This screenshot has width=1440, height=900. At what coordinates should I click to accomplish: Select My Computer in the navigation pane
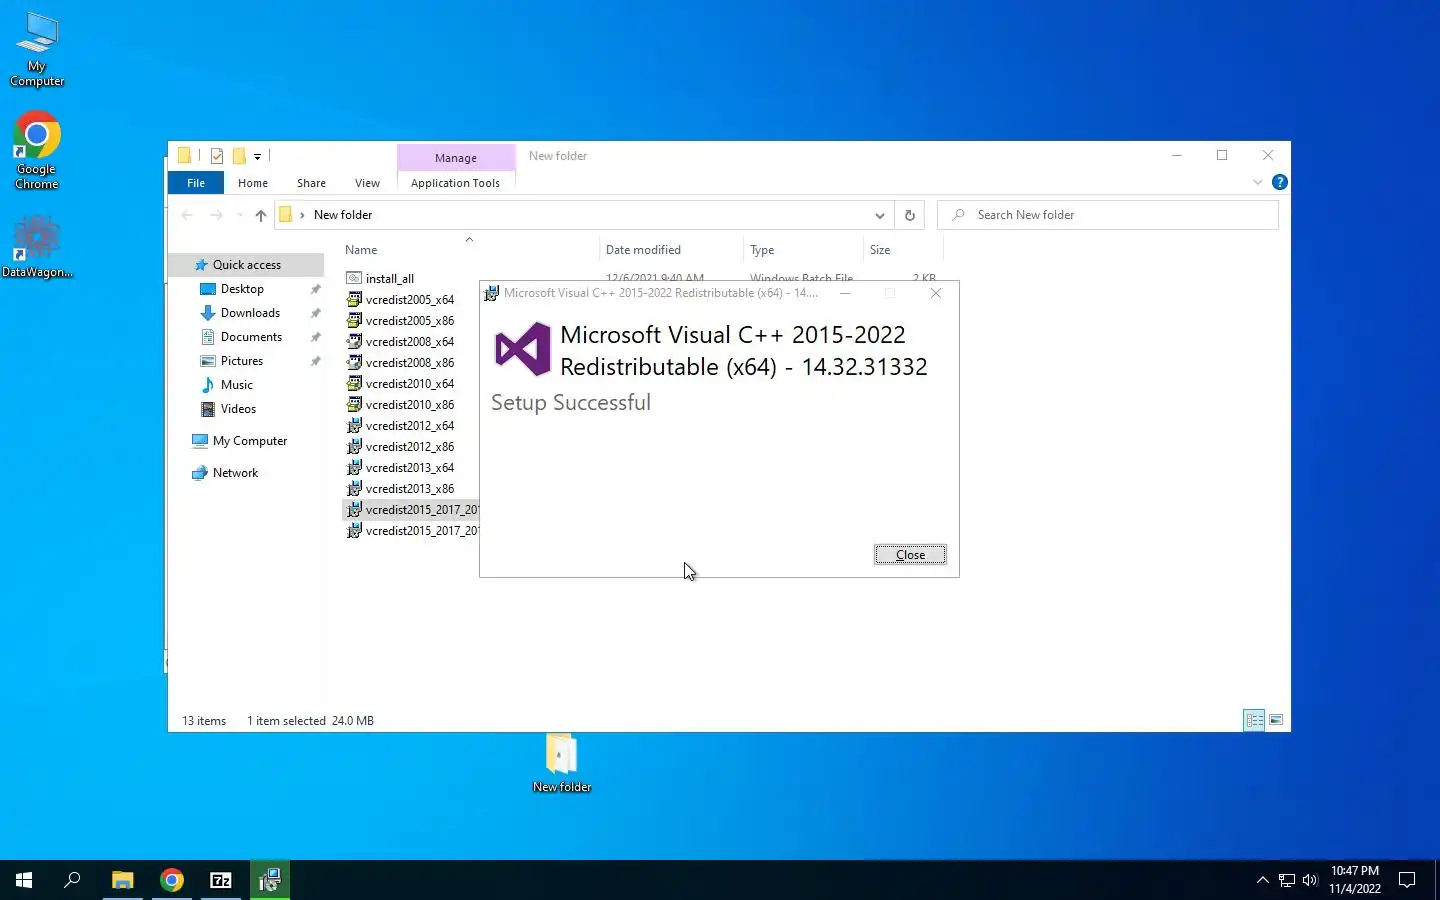(x=249, y=441)
